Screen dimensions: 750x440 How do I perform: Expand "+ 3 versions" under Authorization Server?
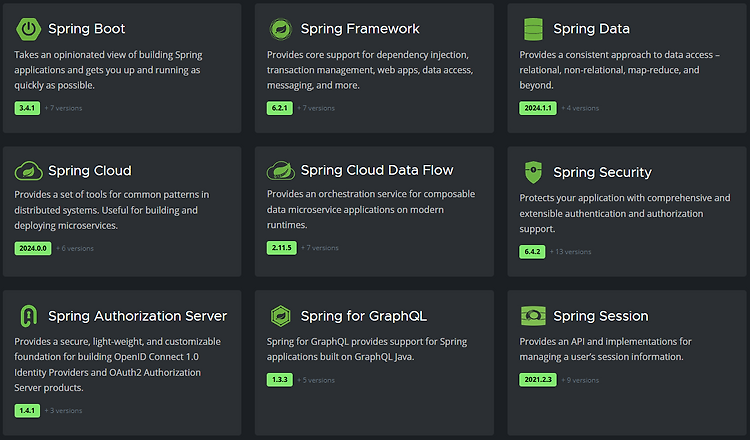63,410
